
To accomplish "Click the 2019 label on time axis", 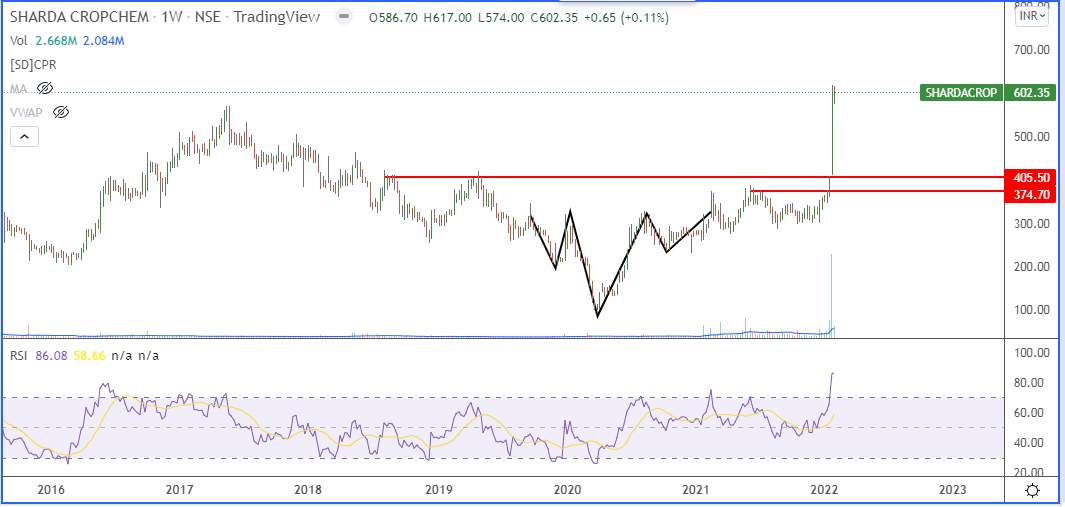I will (439, 489).
